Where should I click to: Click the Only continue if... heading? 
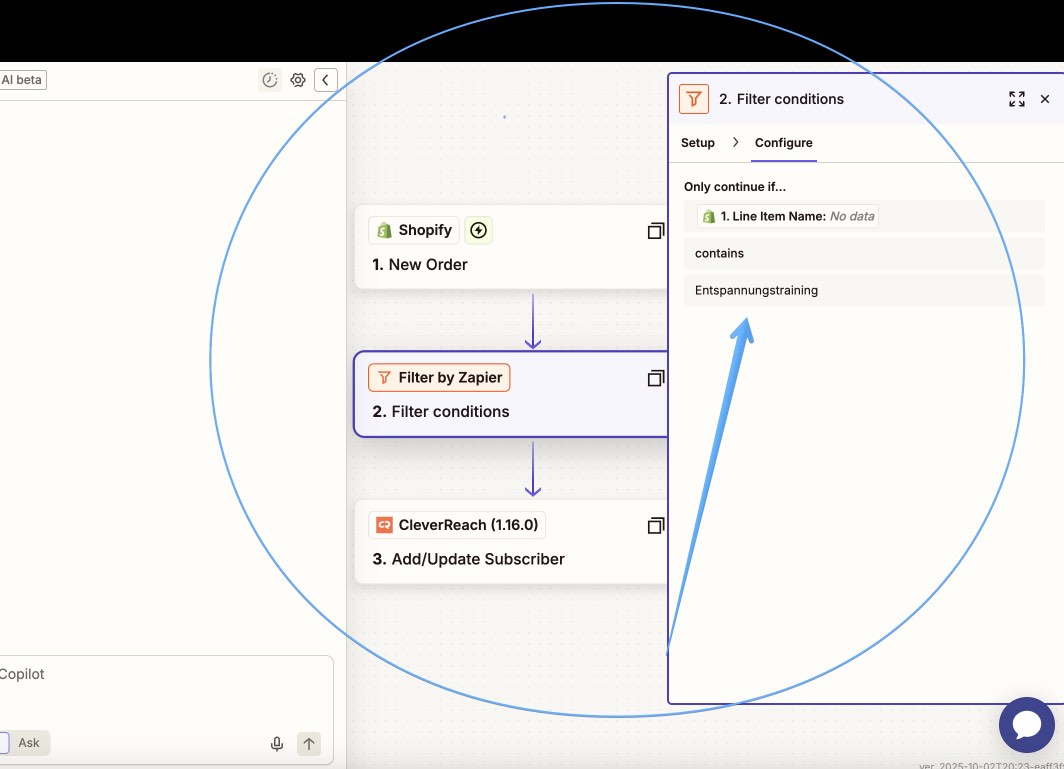coord(735,187)
